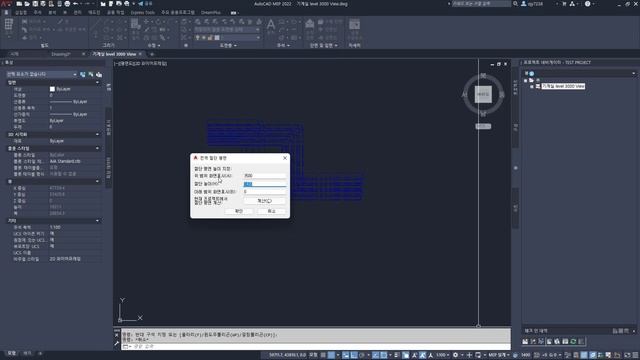Switch to the Drawing2 file tab

(x=61, y=54)
